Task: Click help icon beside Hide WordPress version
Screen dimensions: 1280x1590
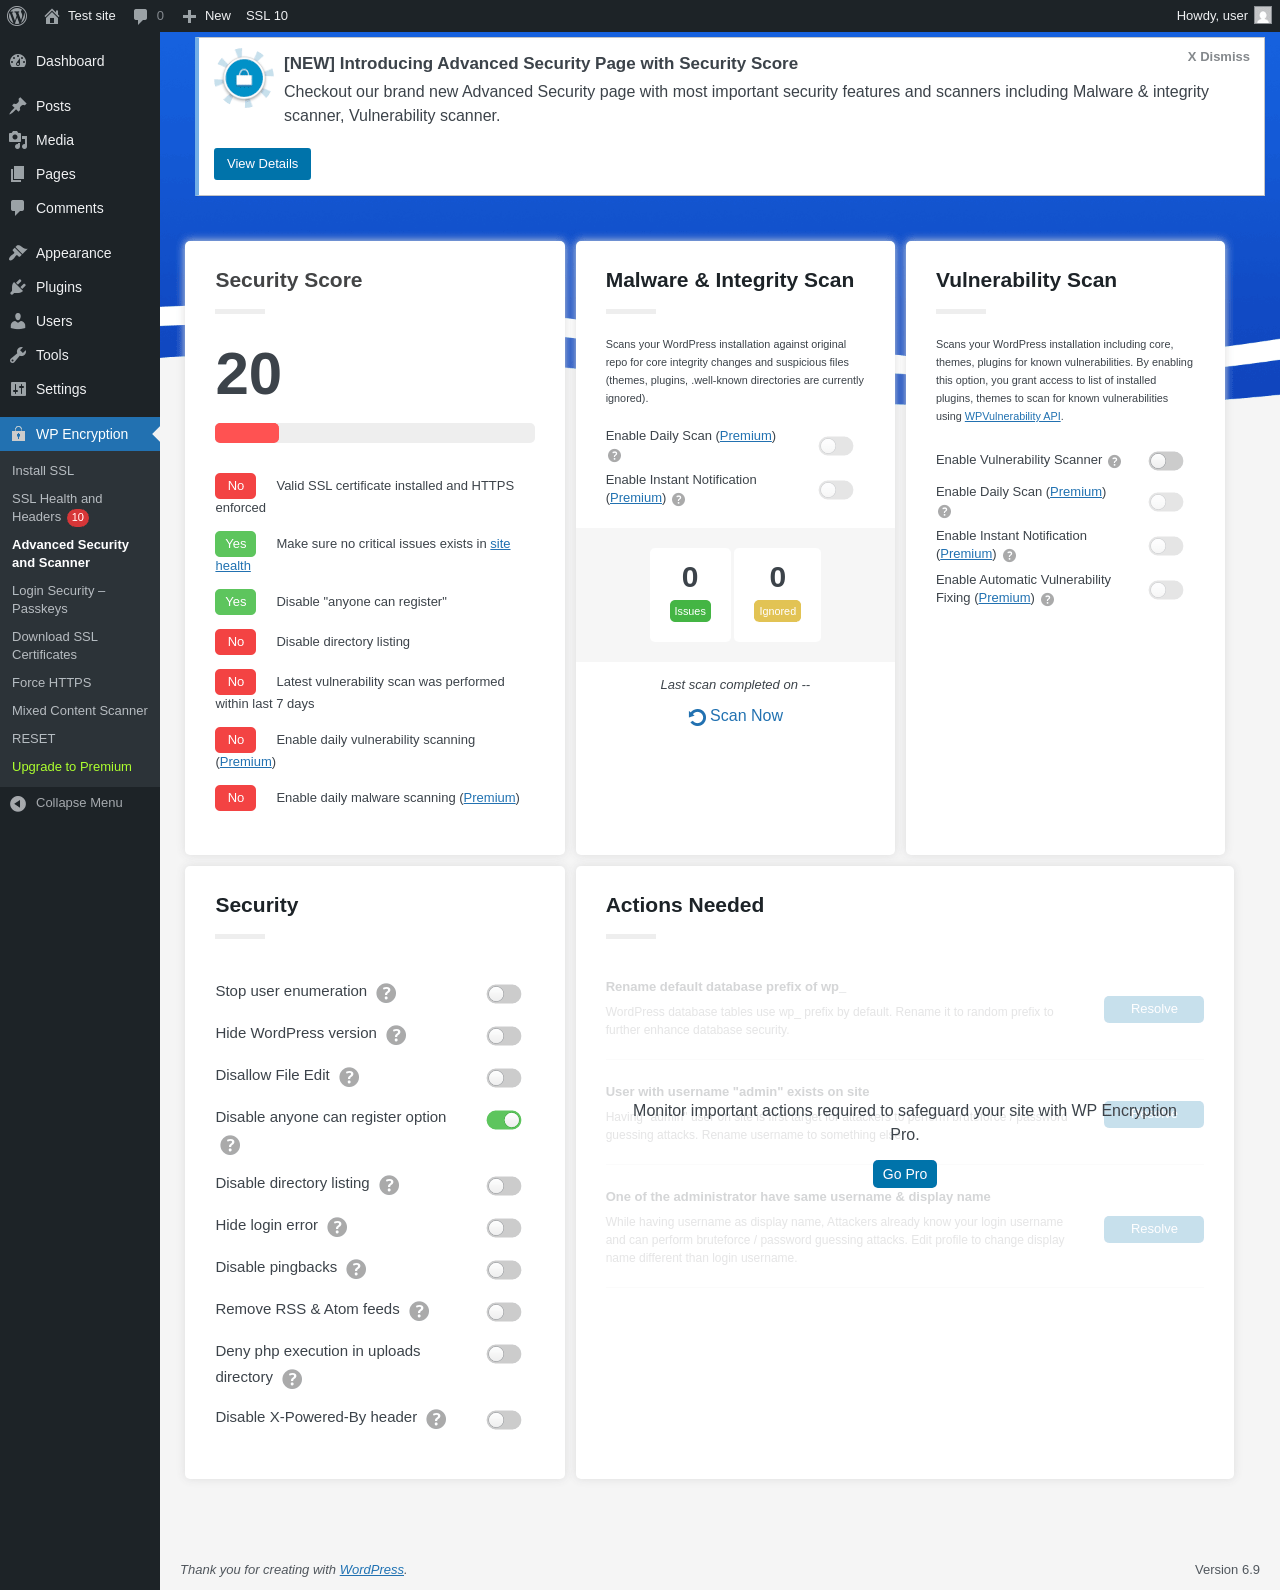Action: (396, 1035)
